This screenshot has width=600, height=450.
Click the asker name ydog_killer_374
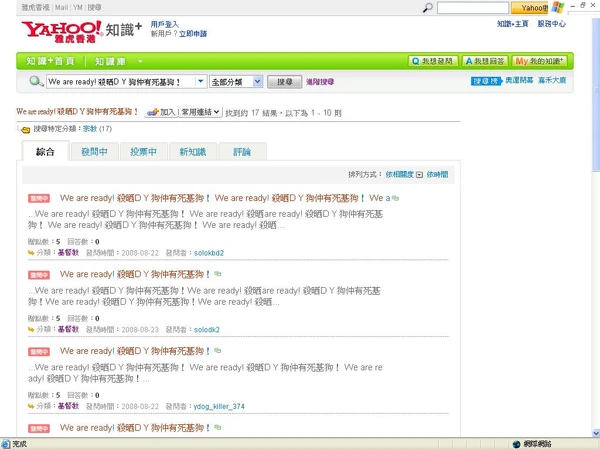coord(219,406)
